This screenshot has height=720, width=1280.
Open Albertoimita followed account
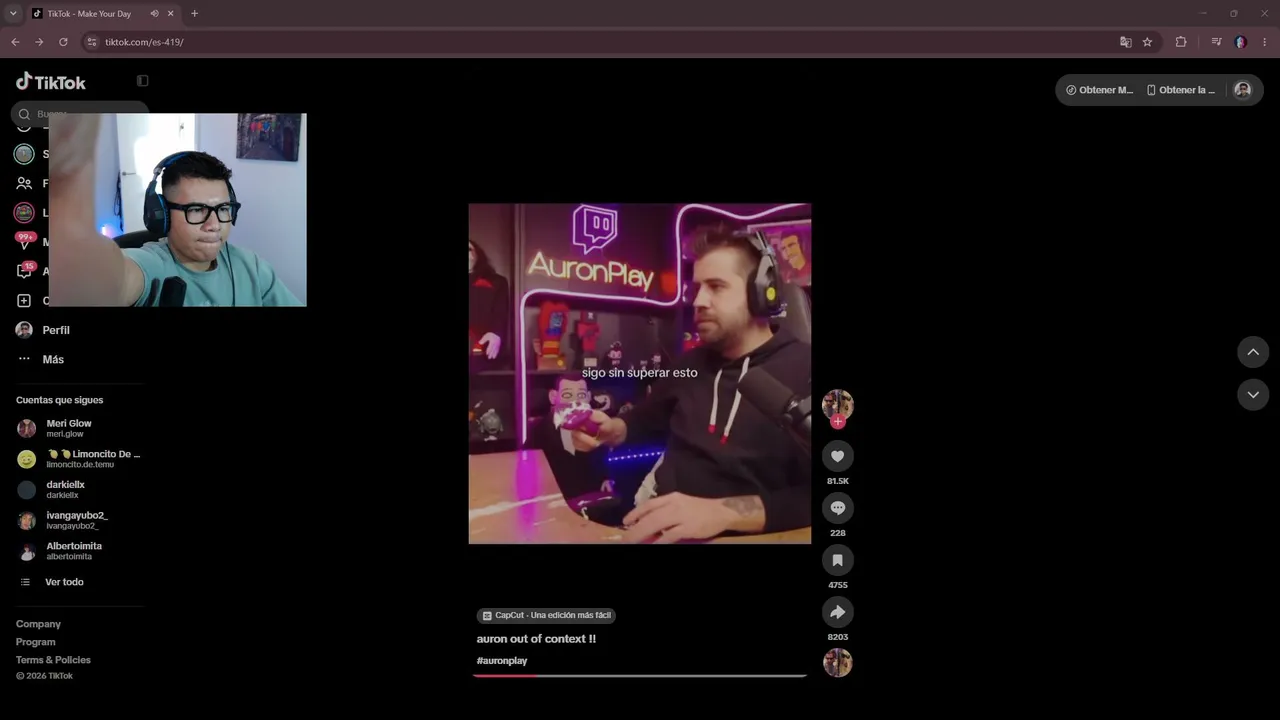click(80, 552)
